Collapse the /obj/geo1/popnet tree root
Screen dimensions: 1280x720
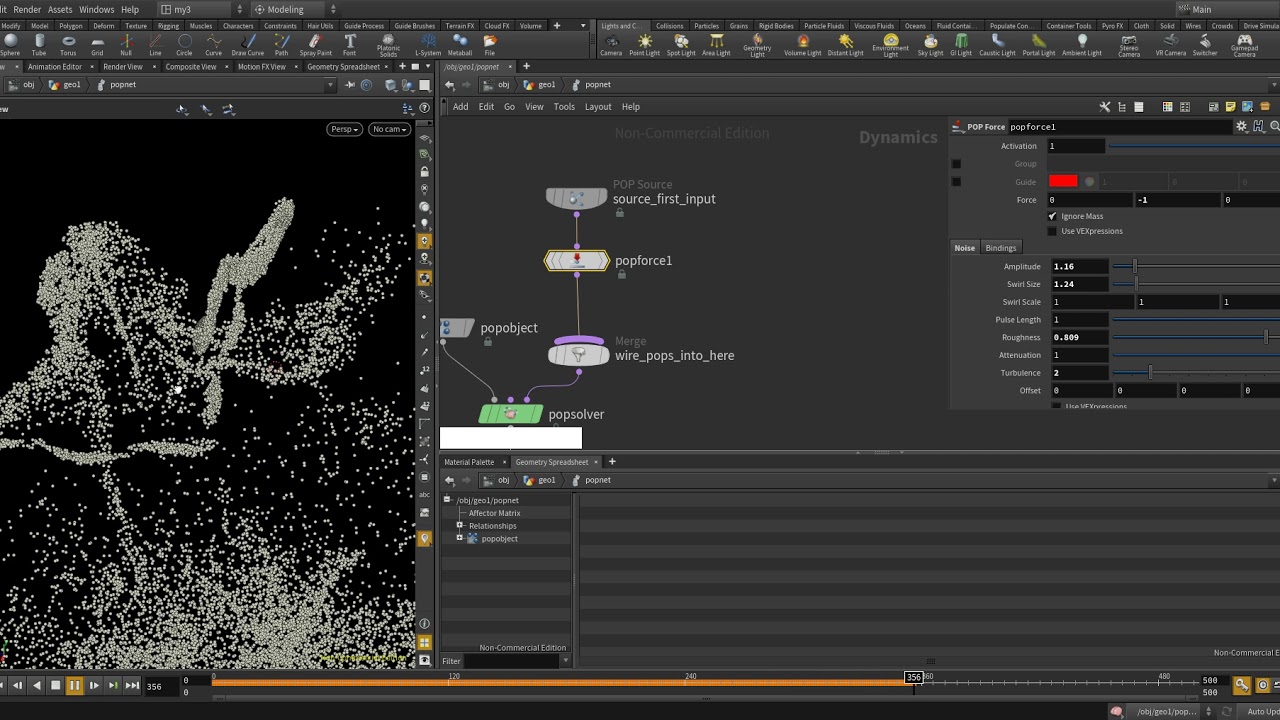click(x=447, y=500)
